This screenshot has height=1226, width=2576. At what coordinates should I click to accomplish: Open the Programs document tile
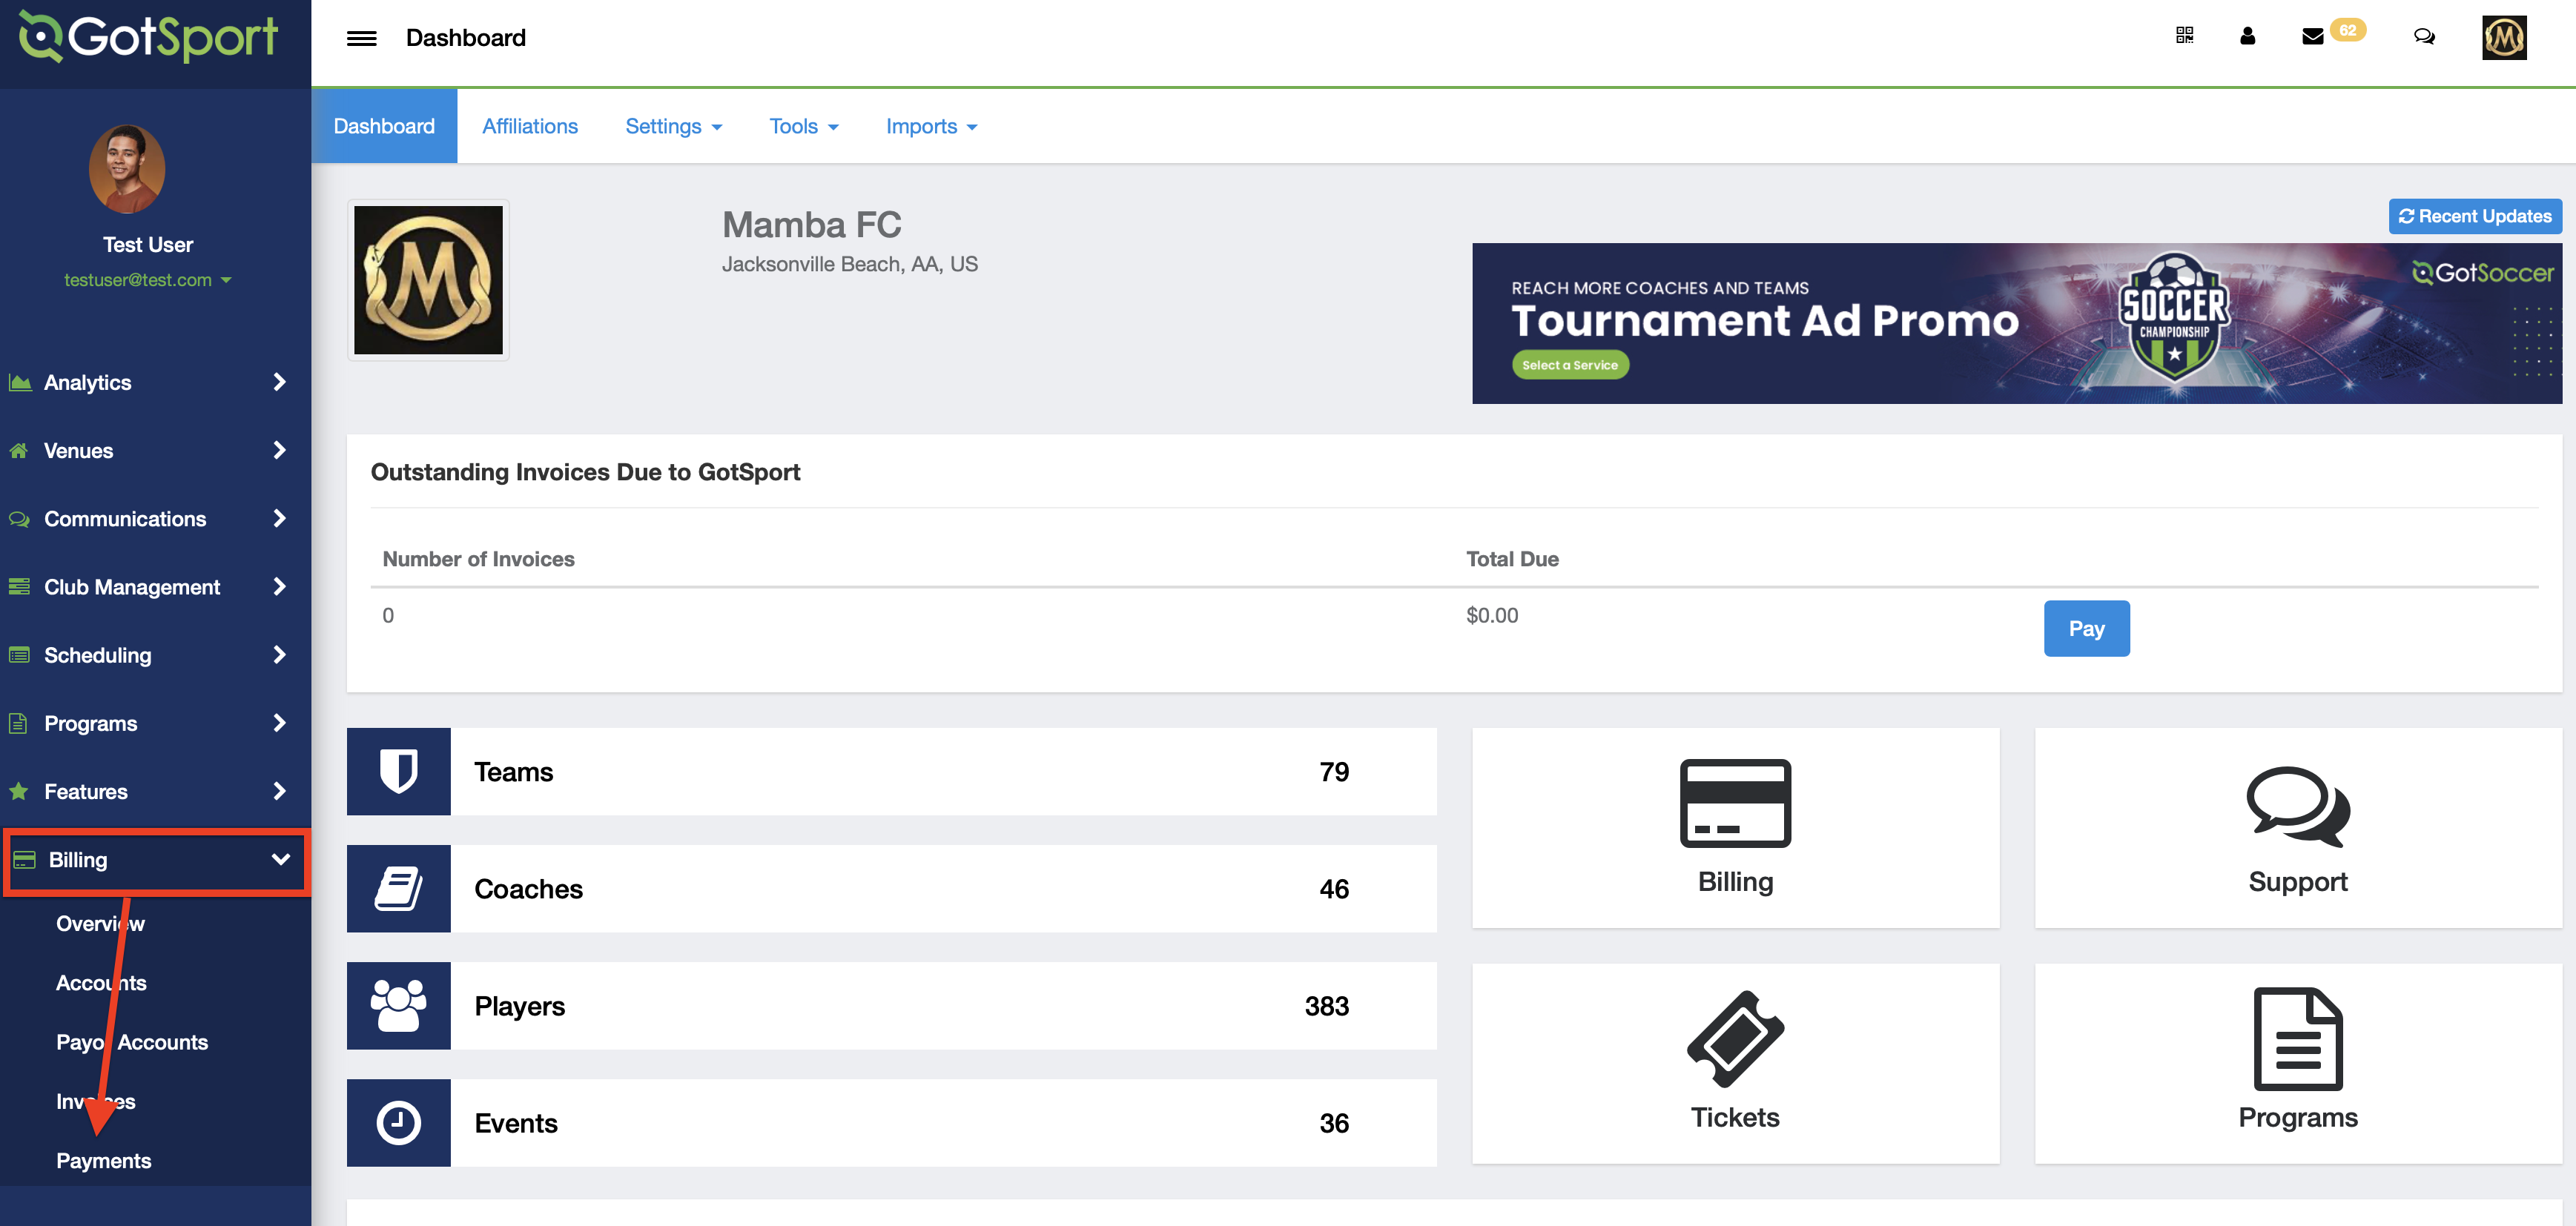click(2297, 1062)
